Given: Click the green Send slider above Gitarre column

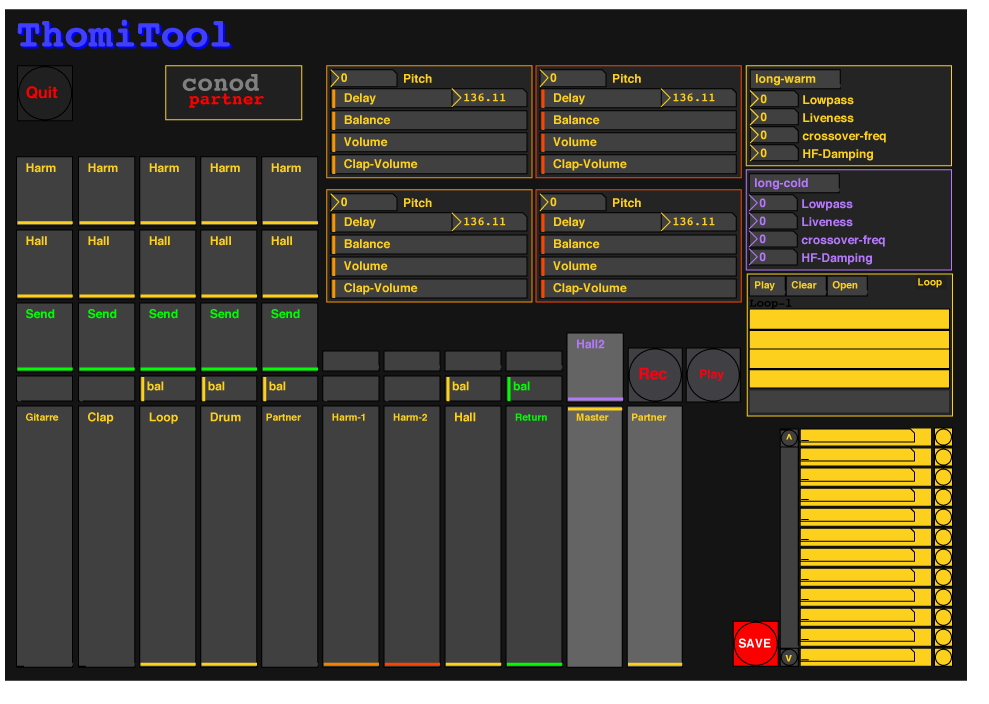Looking at the screenshot, I should [45, 337].
